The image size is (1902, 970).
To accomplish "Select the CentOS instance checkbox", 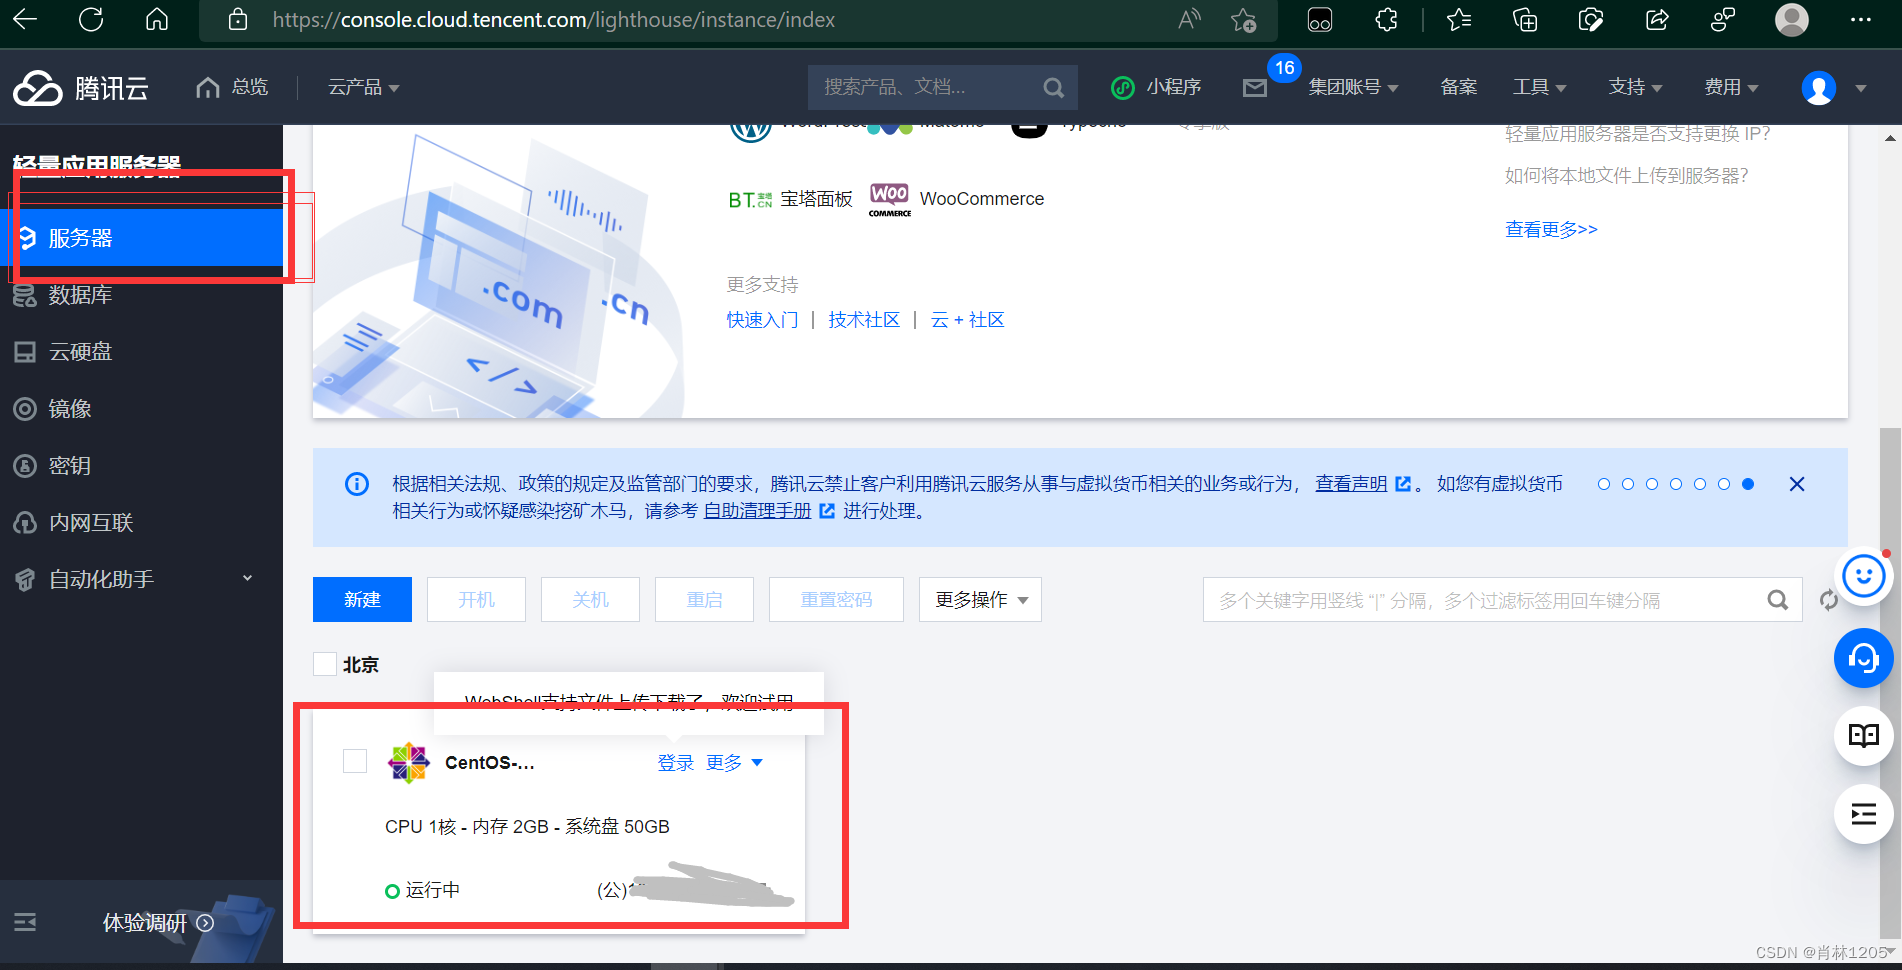I will (355, 762).
